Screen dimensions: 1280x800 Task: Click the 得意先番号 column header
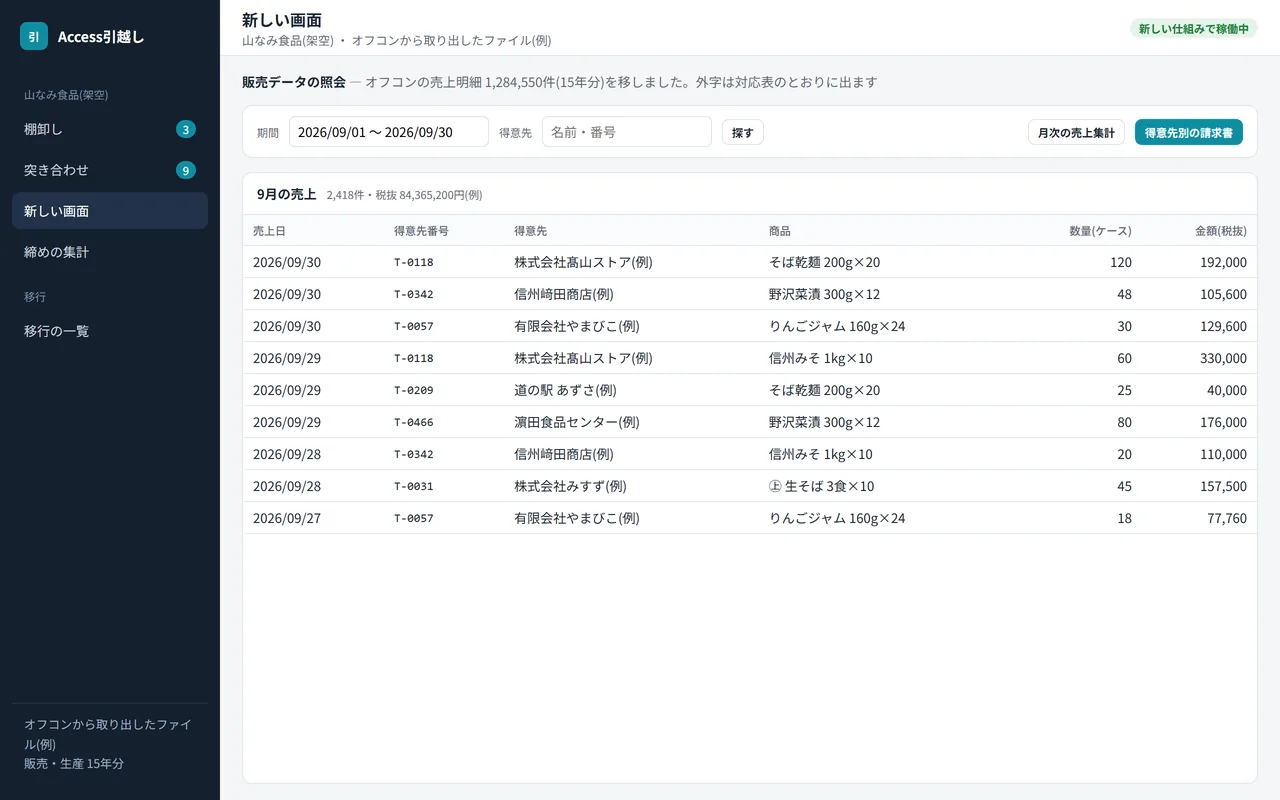click(421, 231)
